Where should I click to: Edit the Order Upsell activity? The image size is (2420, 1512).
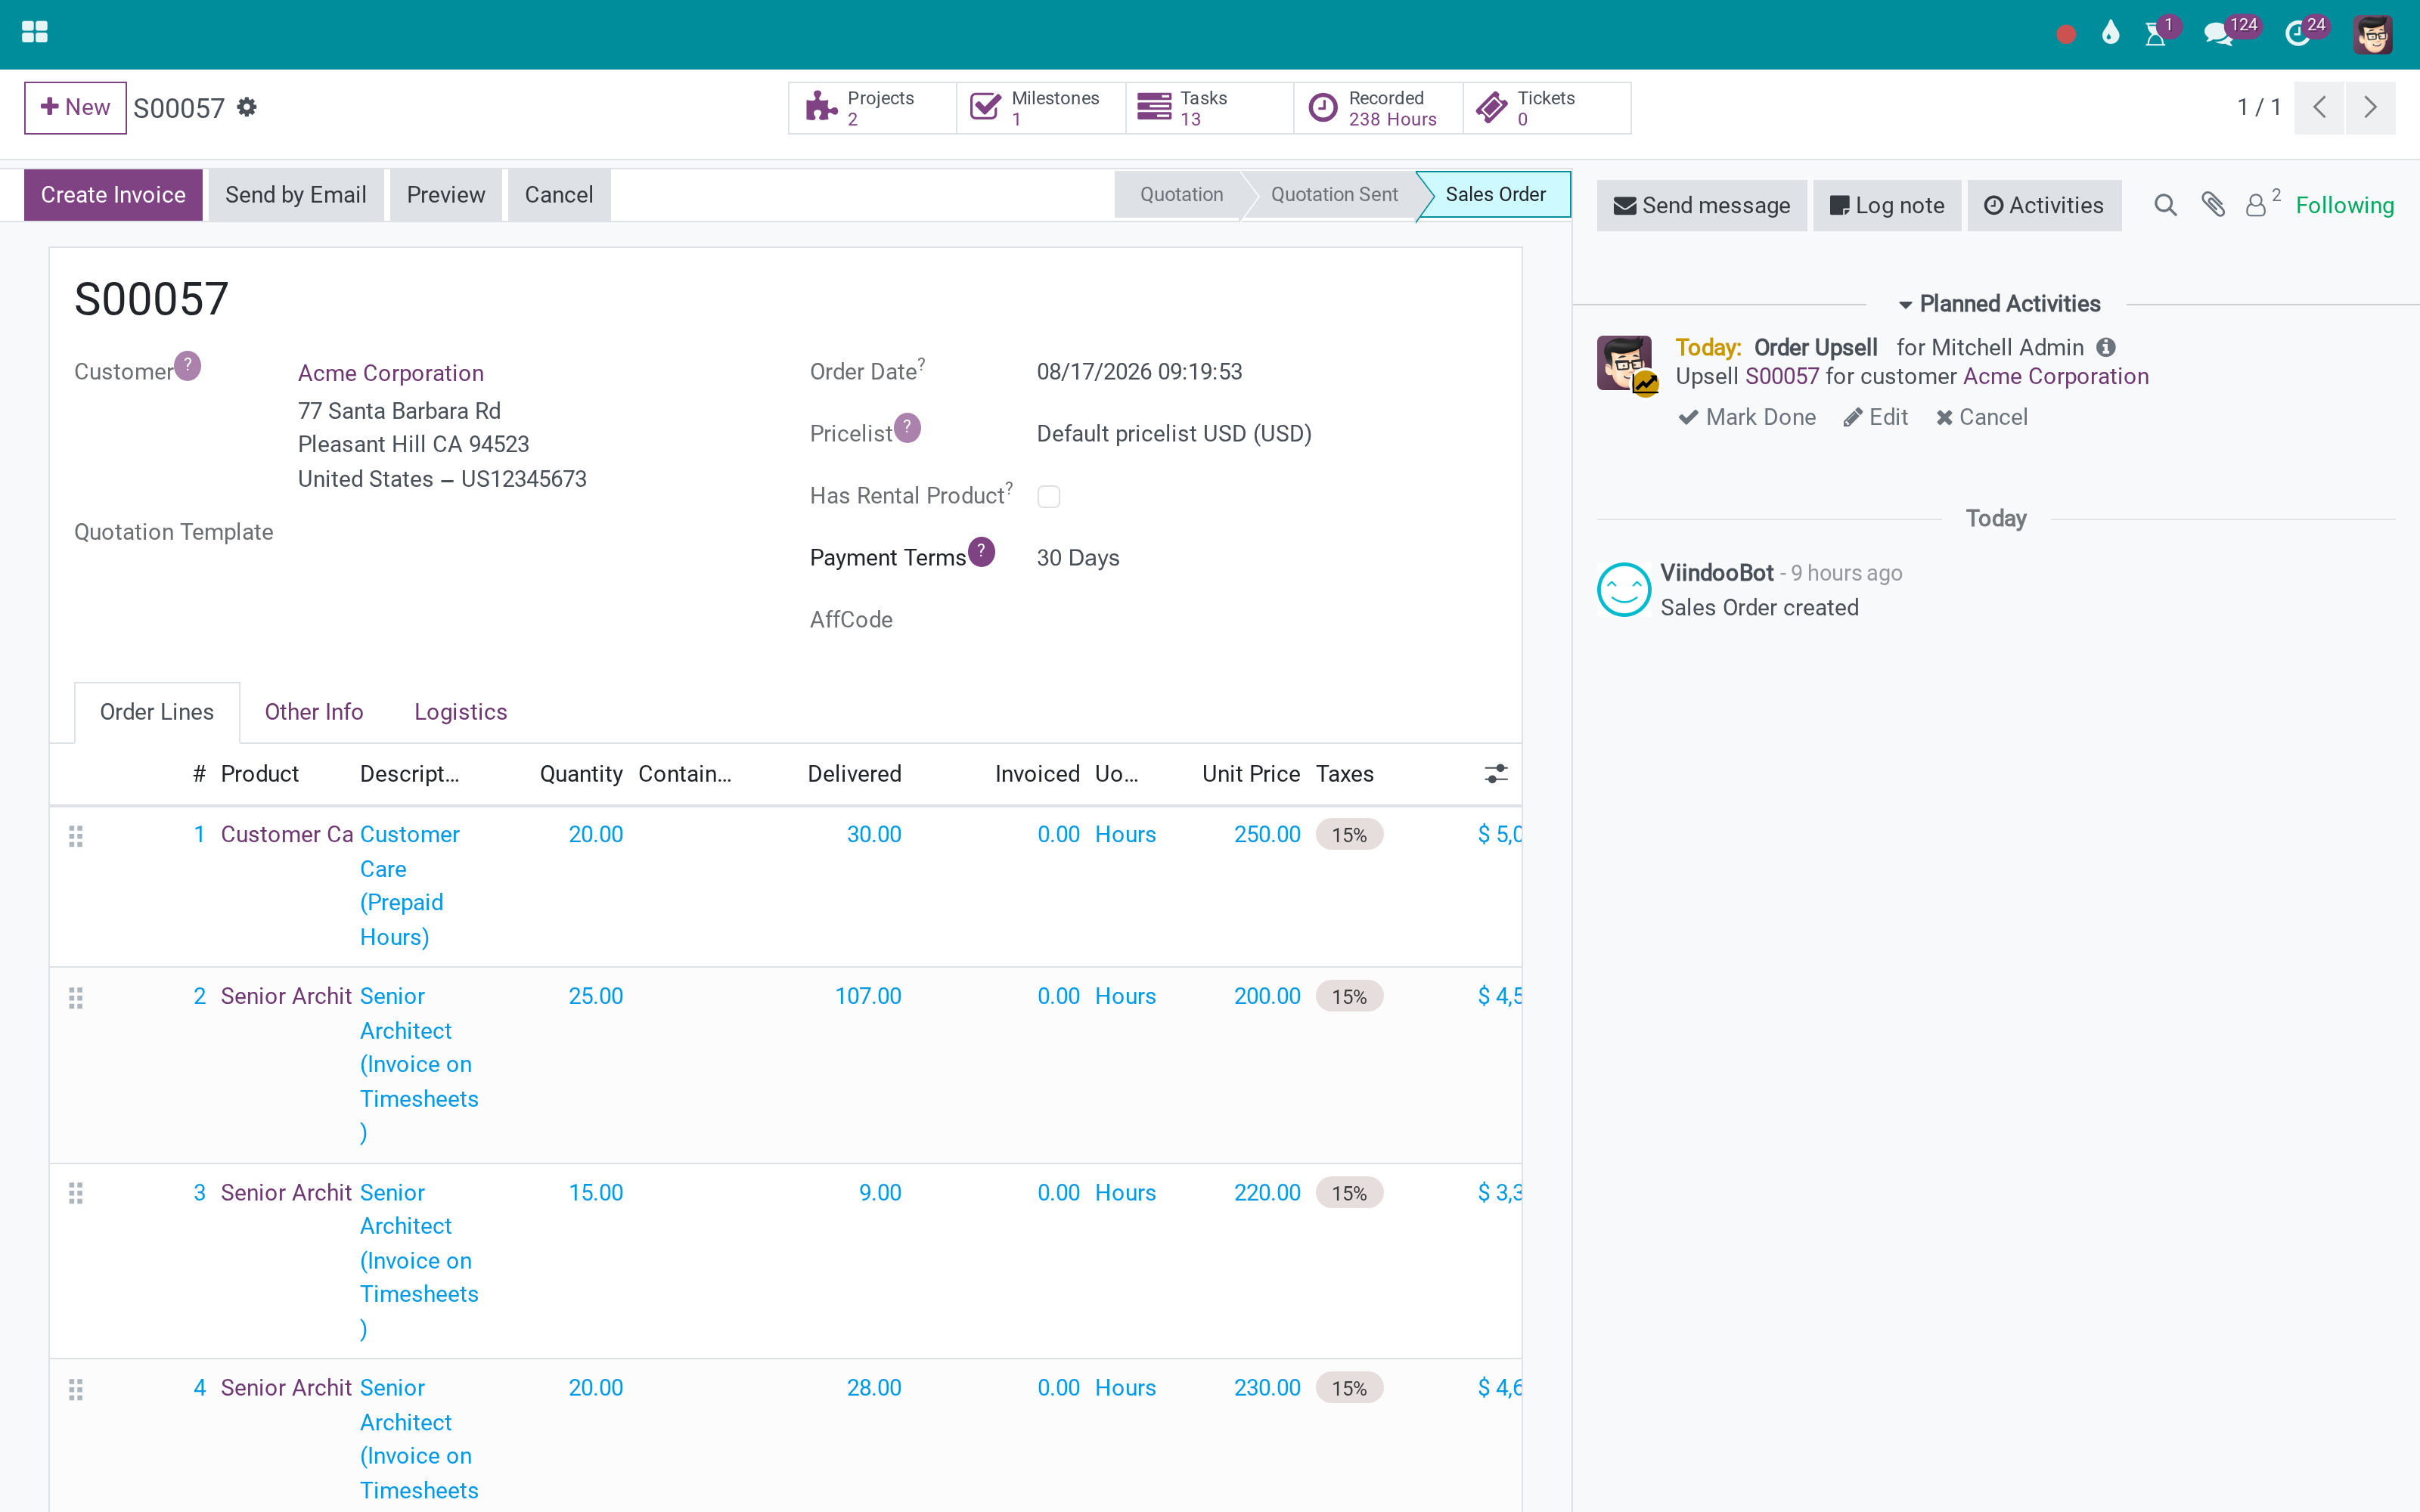pyautogui.click(x=1876, y=417)
